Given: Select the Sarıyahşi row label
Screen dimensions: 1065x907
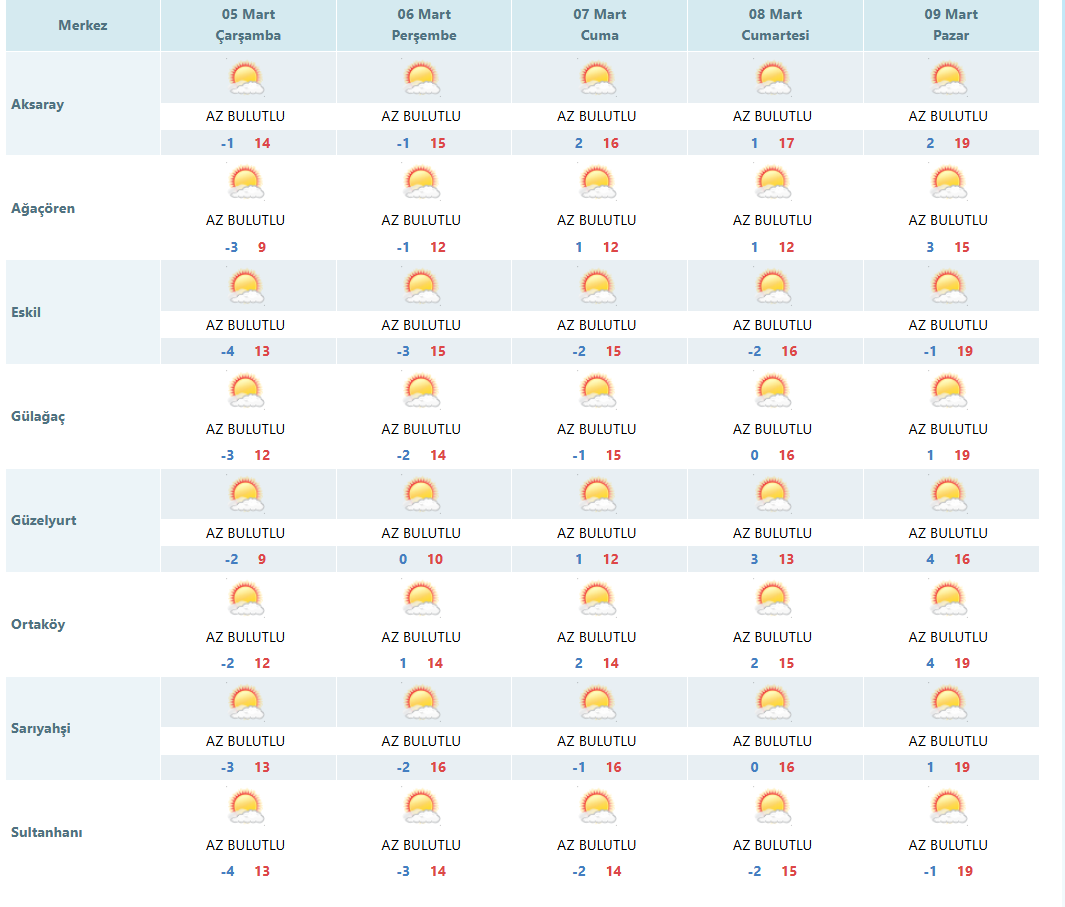Looking at the screenshot, I should click(41, 728).
